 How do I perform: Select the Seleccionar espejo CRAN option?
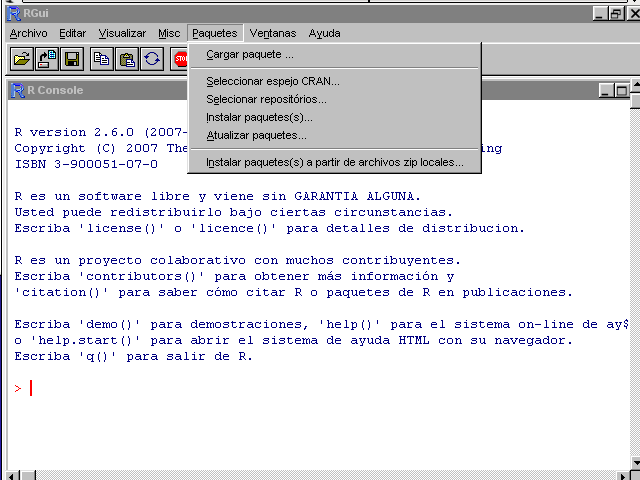[273, 81]
